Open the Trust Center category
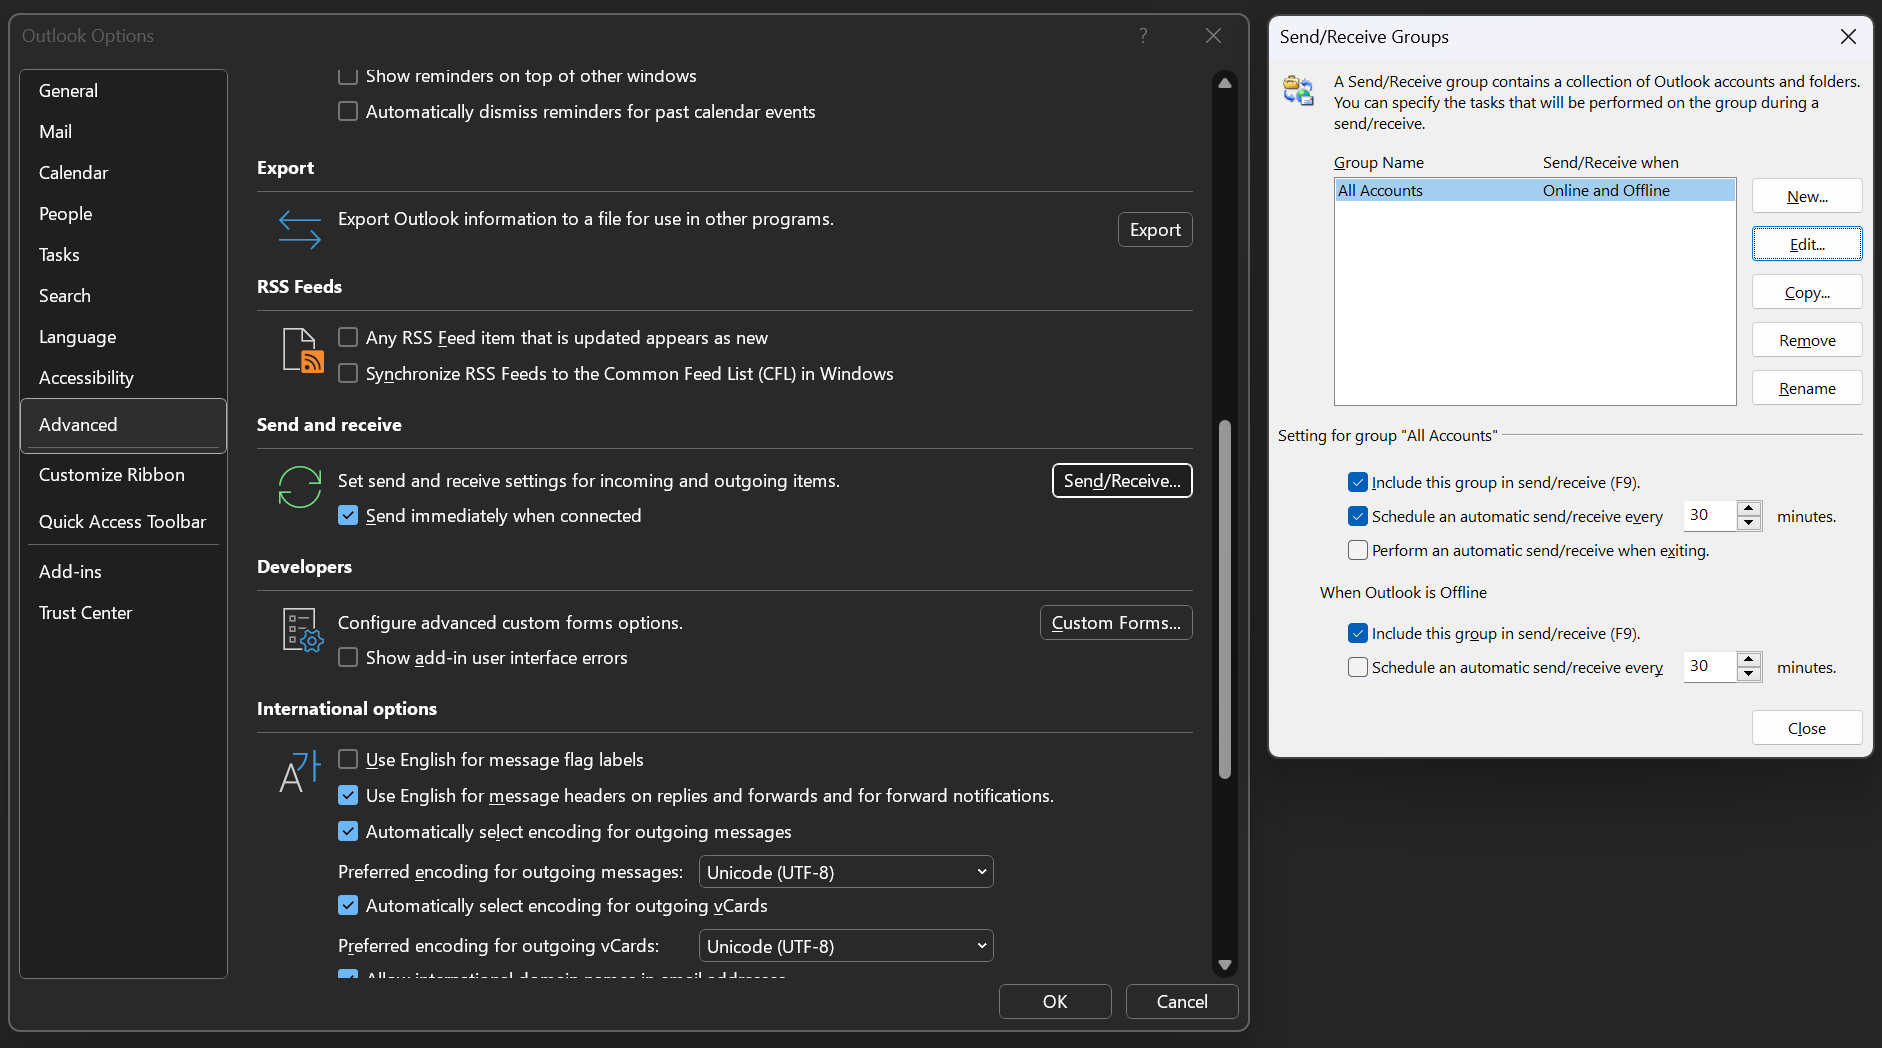This screenshot has width=1882, height=1048. point(85,613)
